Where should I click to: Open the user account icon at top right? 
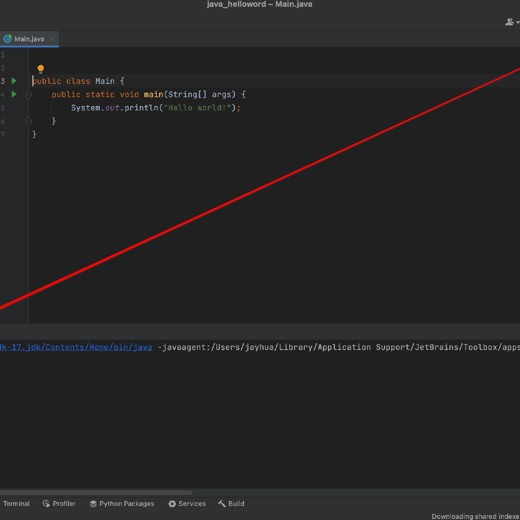[509, 22]
